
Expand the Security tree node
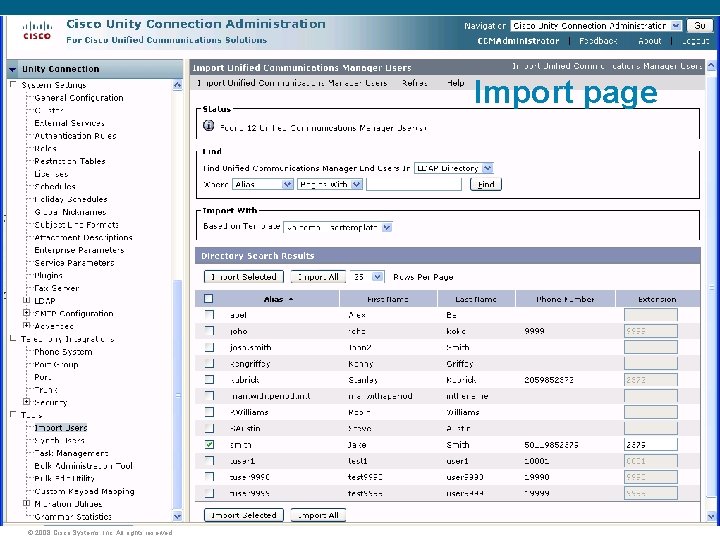click(27, 401)
